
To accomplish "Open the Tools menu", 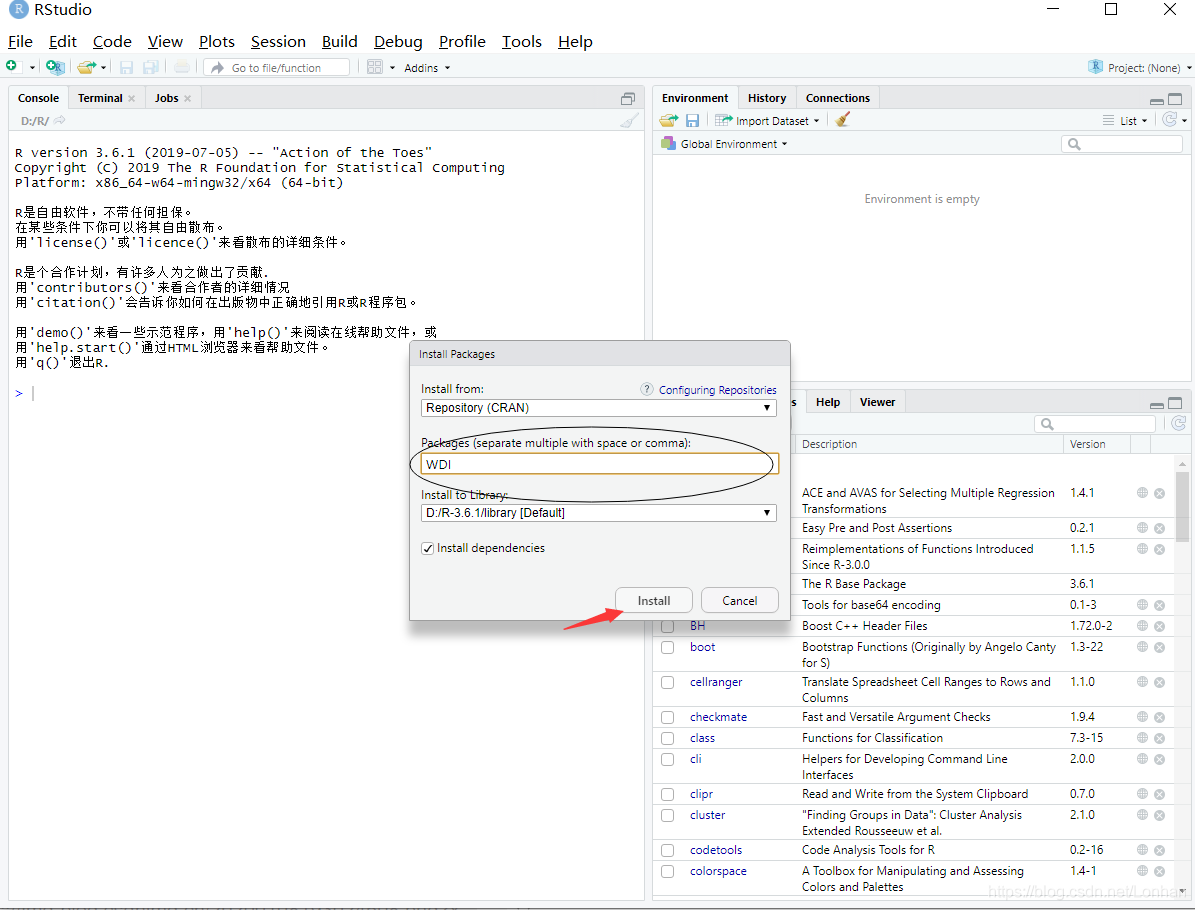I will [521, 42].
